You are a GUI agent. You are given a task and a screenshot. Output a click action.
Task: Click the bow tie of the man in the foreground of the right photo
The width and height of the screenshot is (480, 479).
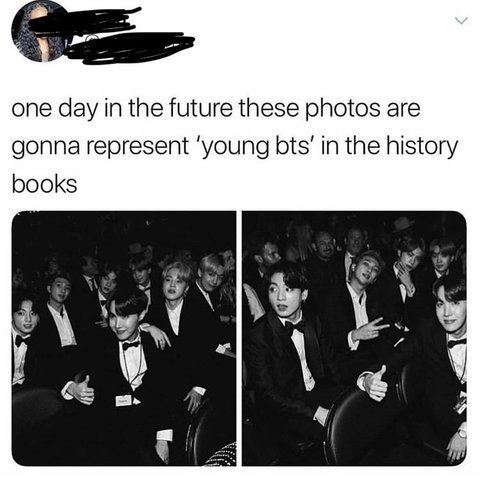pos(295,326)
